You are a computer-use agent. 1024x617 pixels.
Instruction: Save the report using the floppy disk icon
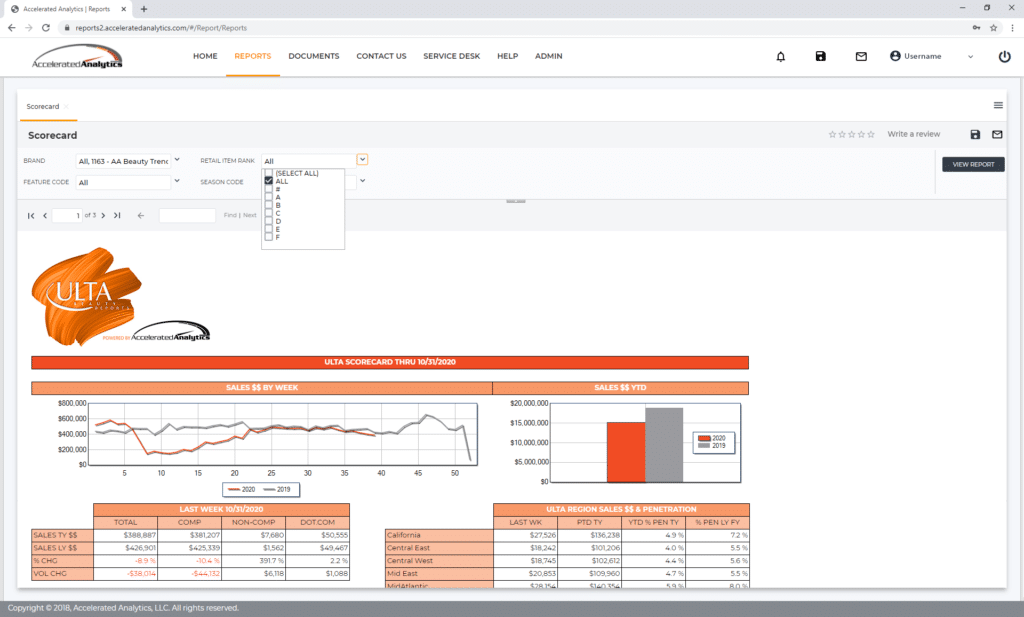(x=974, y=134)
